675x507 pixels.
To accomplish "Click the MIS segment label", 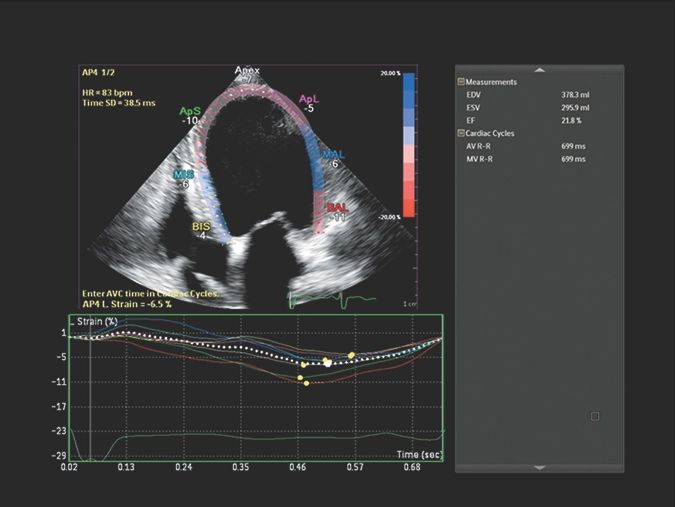I will click(x=185, y=176).
